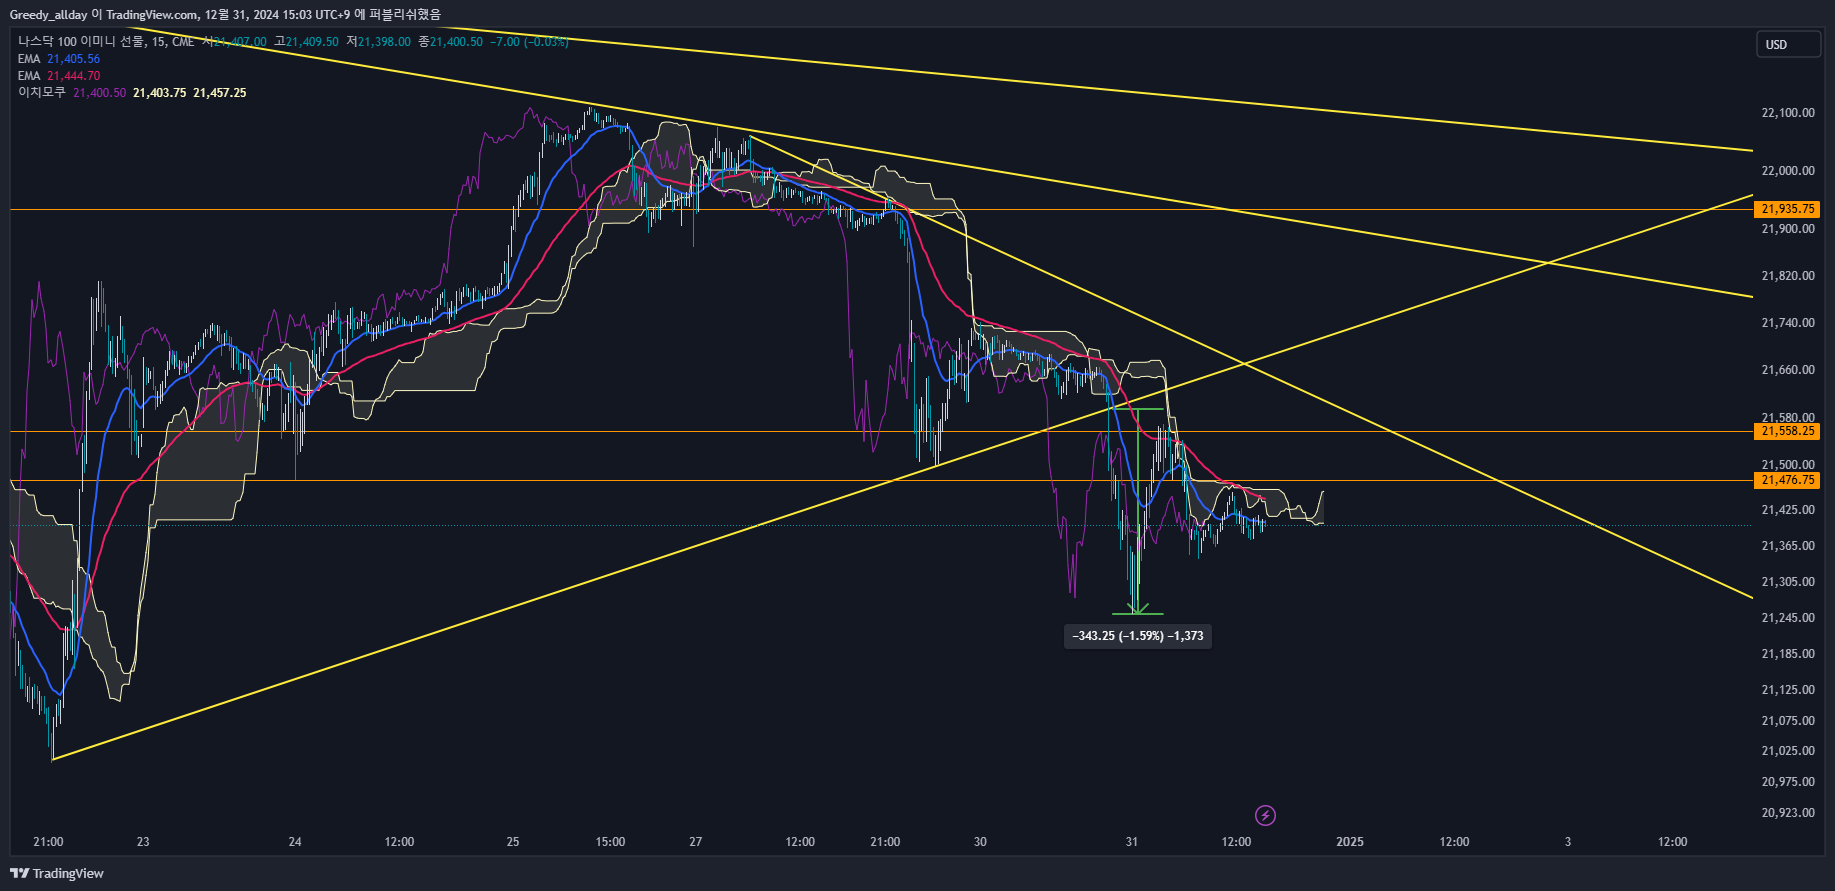1835x891 pixels.
Task: Click the 21,660.00 price axis value
Action: [1788, 370]
